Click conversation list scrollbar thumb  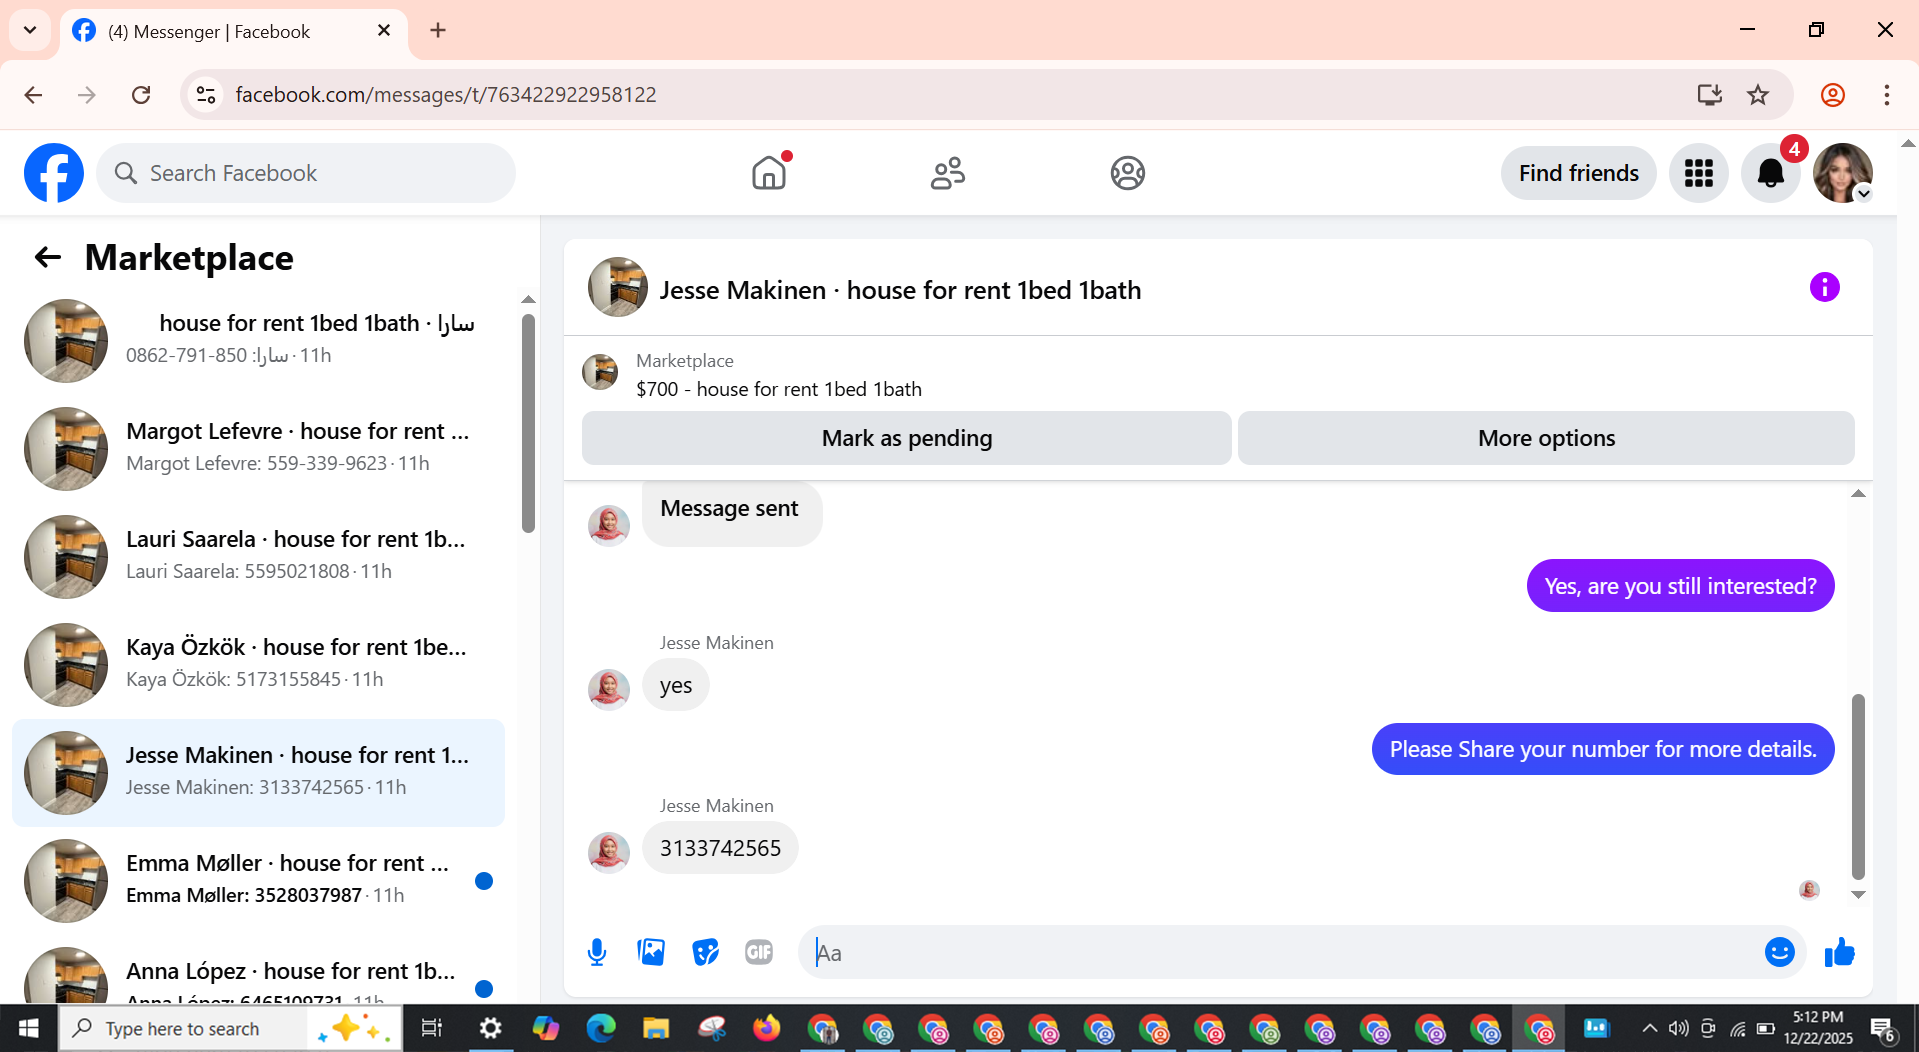[528, 422]
